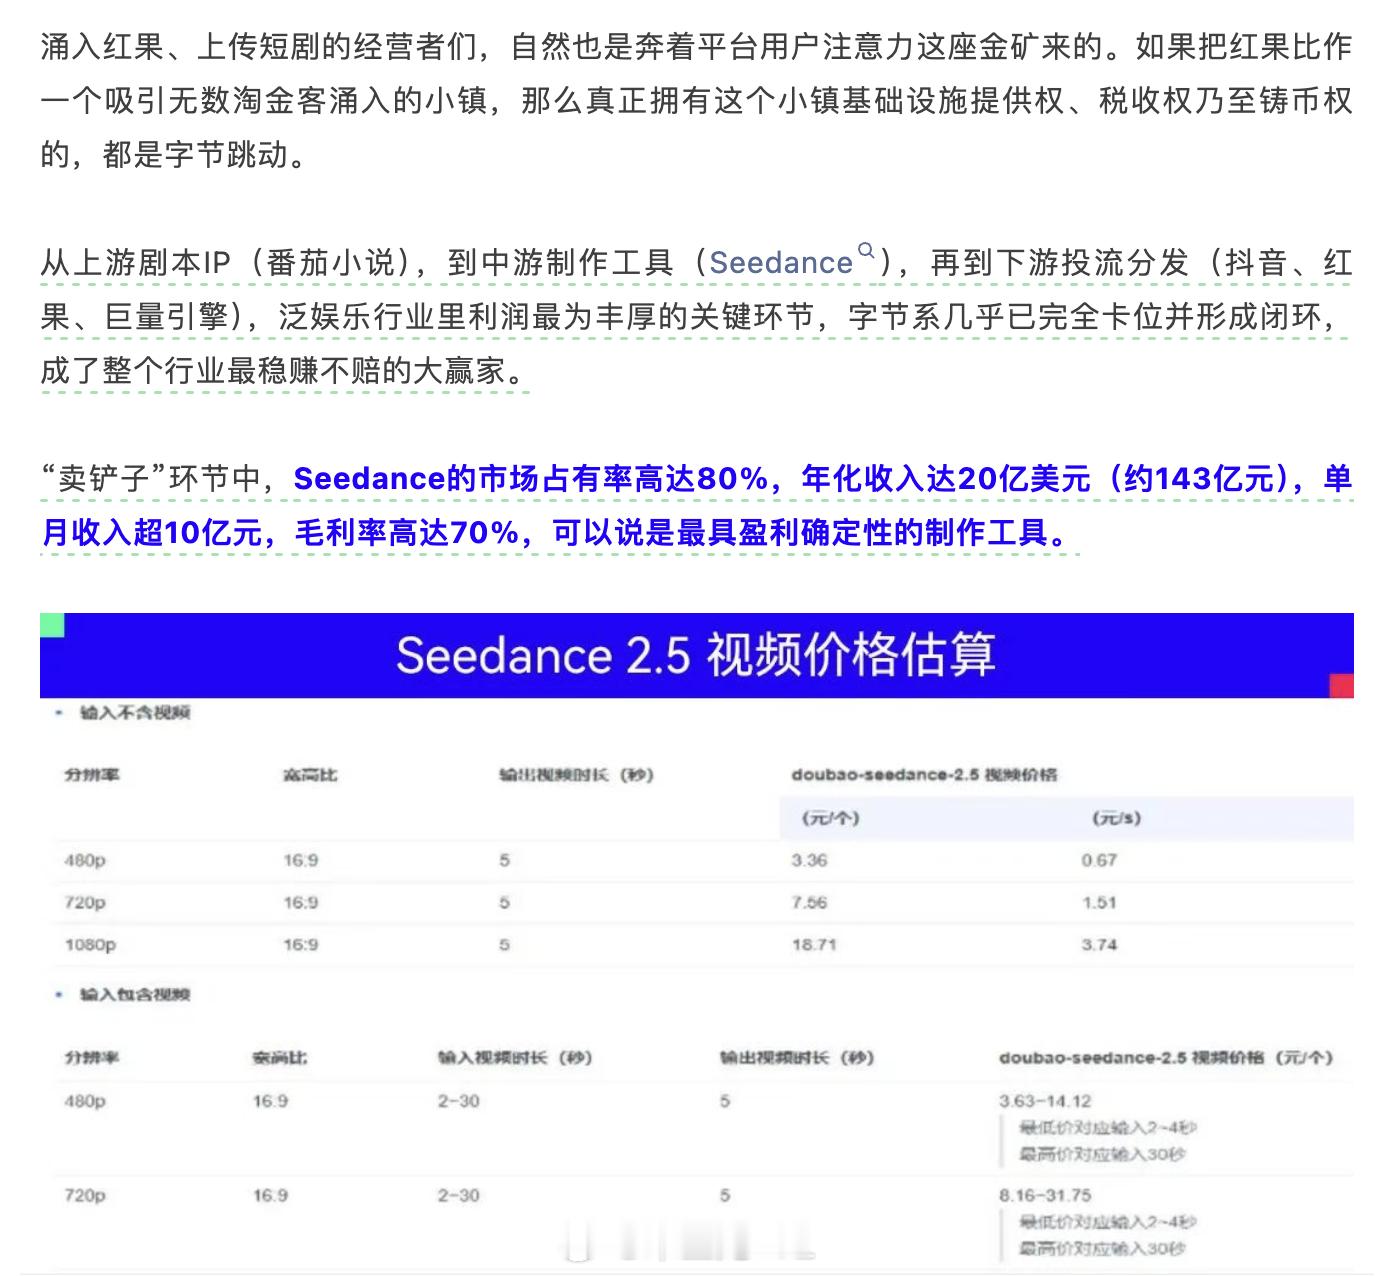Select the 18.71 price cell
Screen dimensions: 1376x1276
point(814,945)
